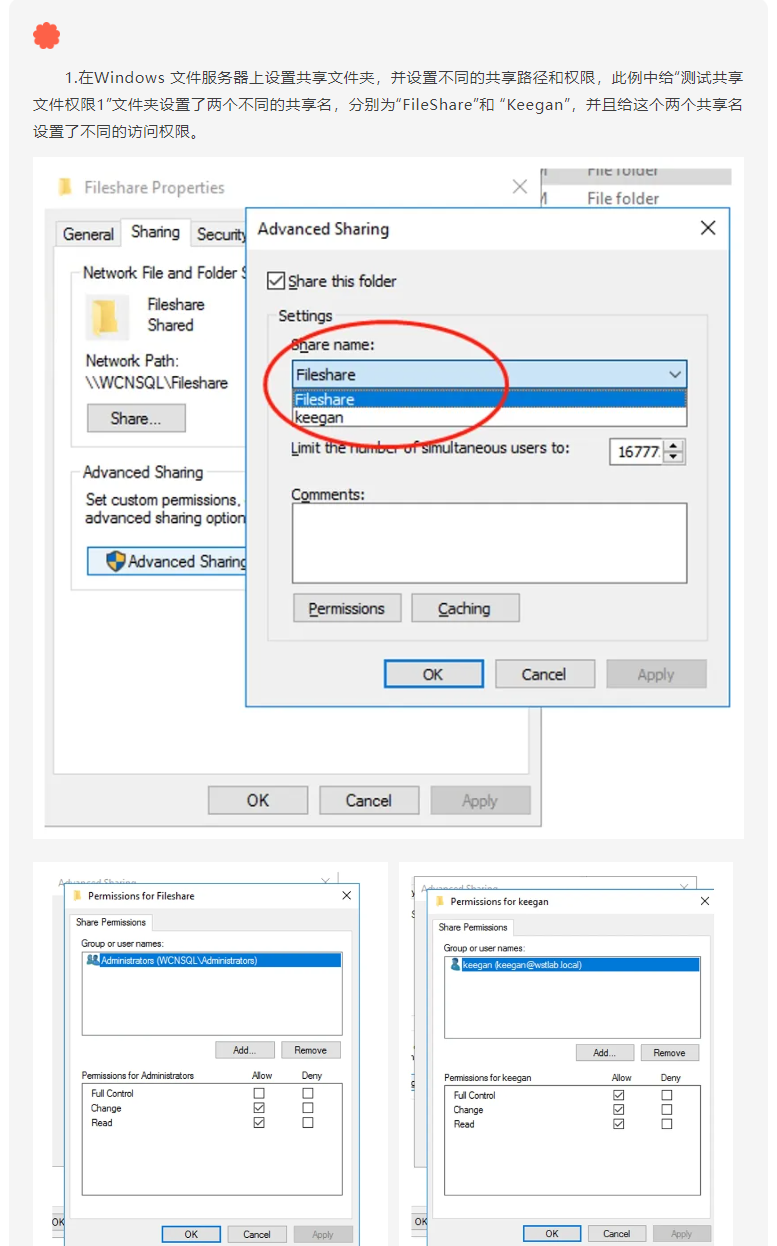This screenshot has width=777, height=1246.
Task: Check Allow Full Control for Administrators
Action: click(260, 1094)
